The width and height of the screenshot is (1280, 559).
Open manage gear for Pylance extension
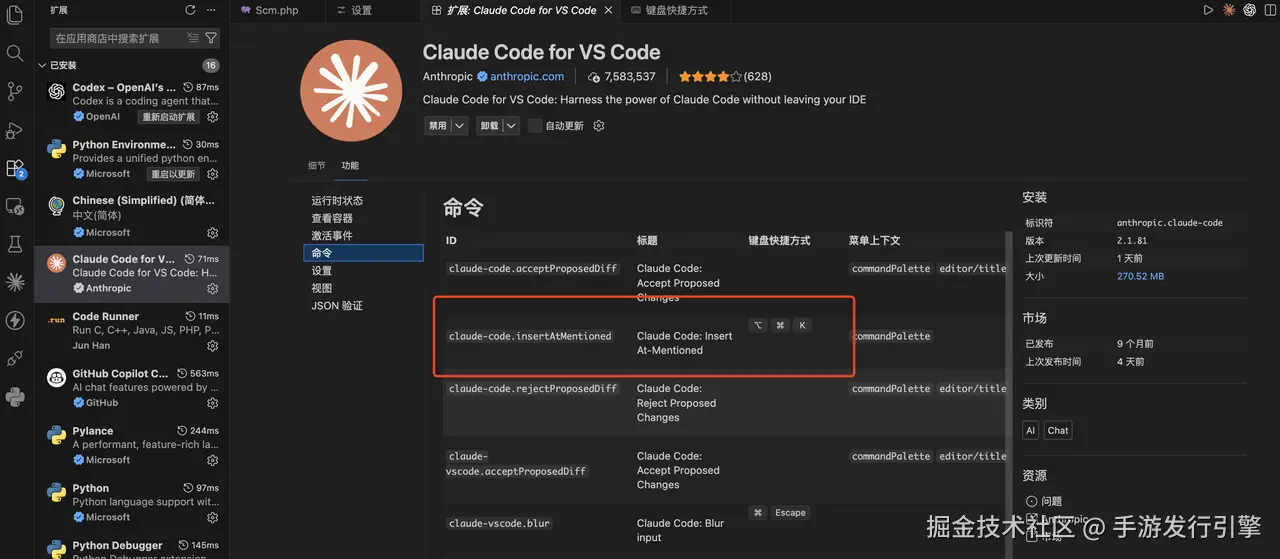click(x=212, y=460)
